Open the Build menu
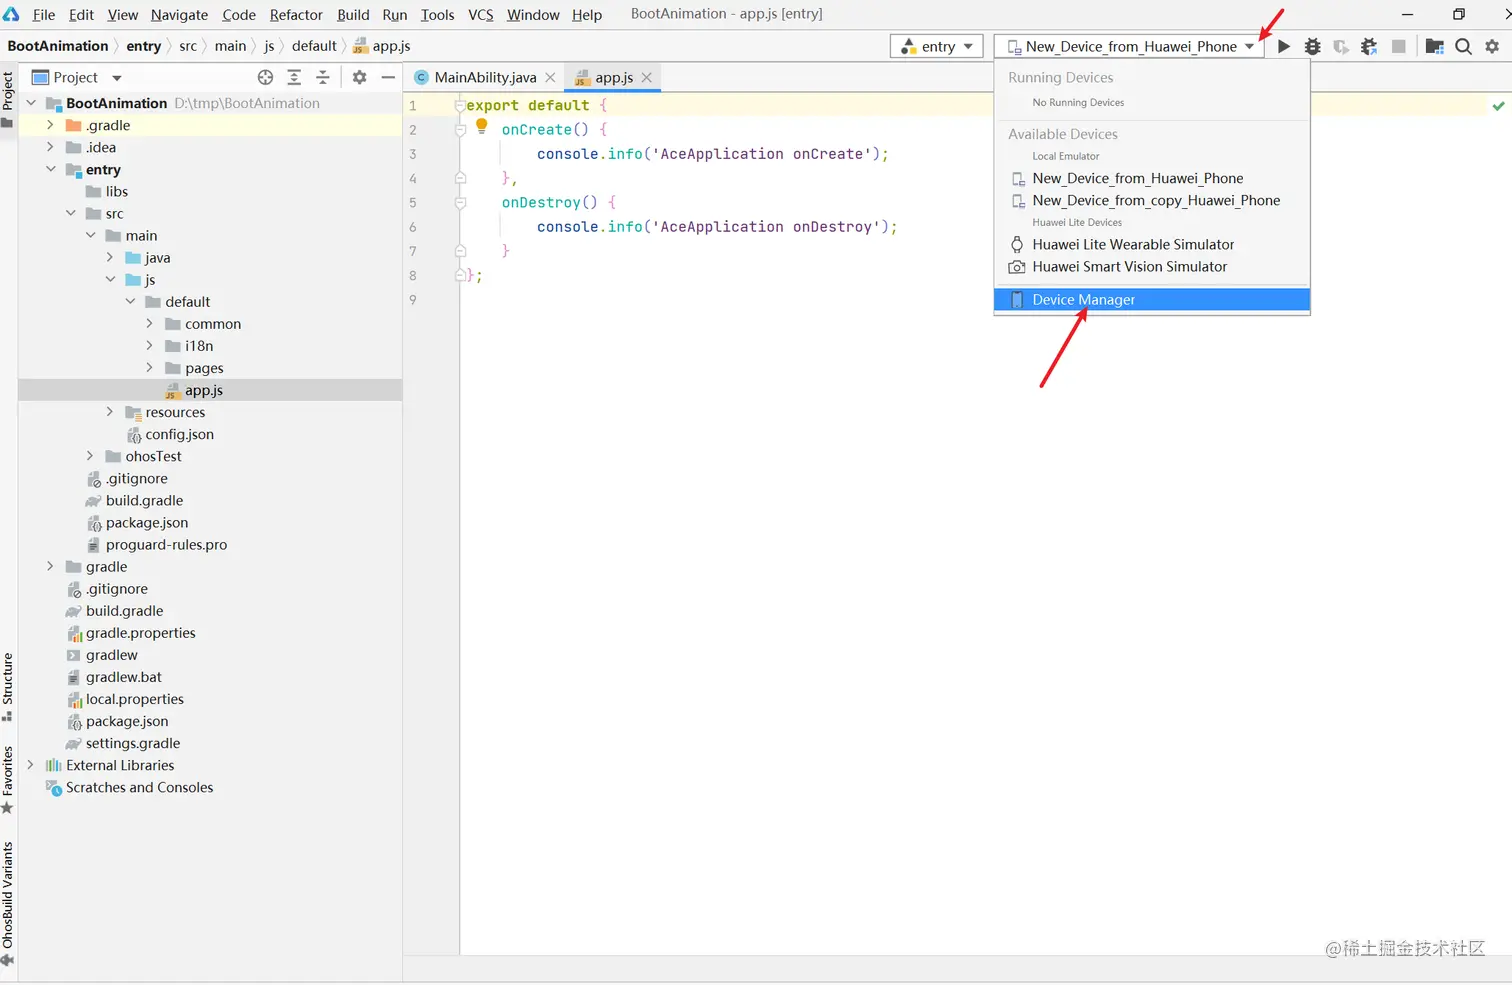The height and width of the screenshot is (985, 1512). (353, 14)
